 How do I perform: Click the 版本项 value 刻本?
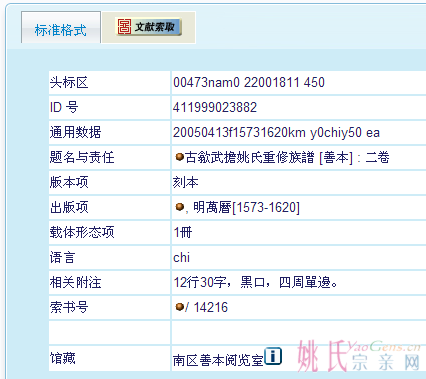pos(186,182)
